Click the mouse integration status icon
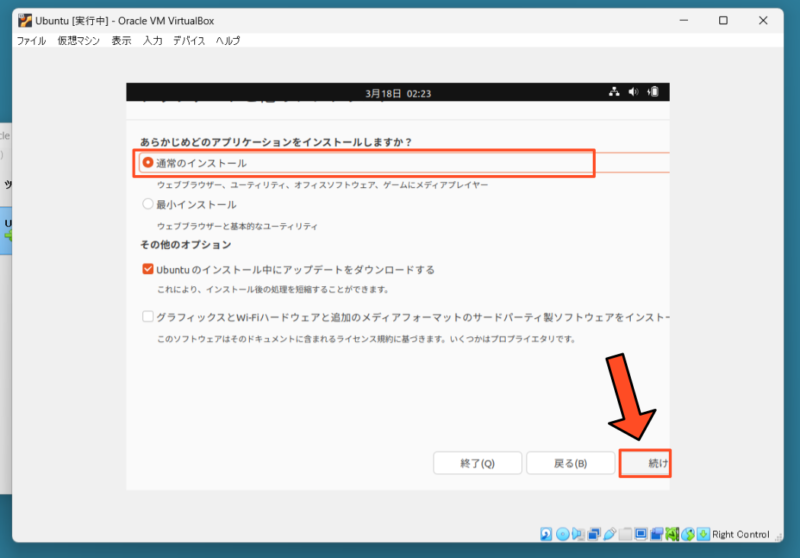800x558 pixels. coord(688,534)
